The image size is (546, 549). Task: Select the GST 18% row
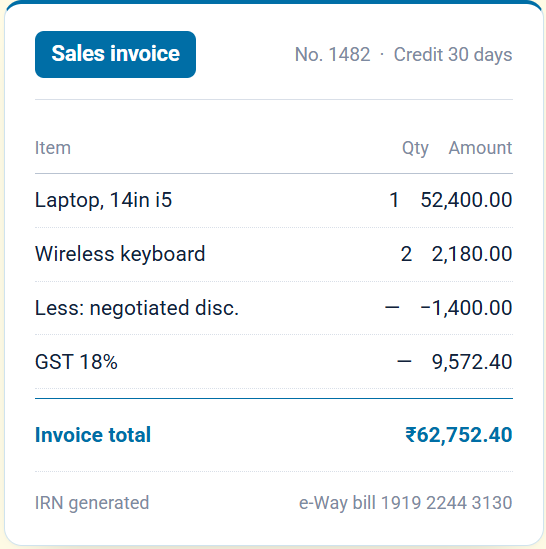[274, 362]
